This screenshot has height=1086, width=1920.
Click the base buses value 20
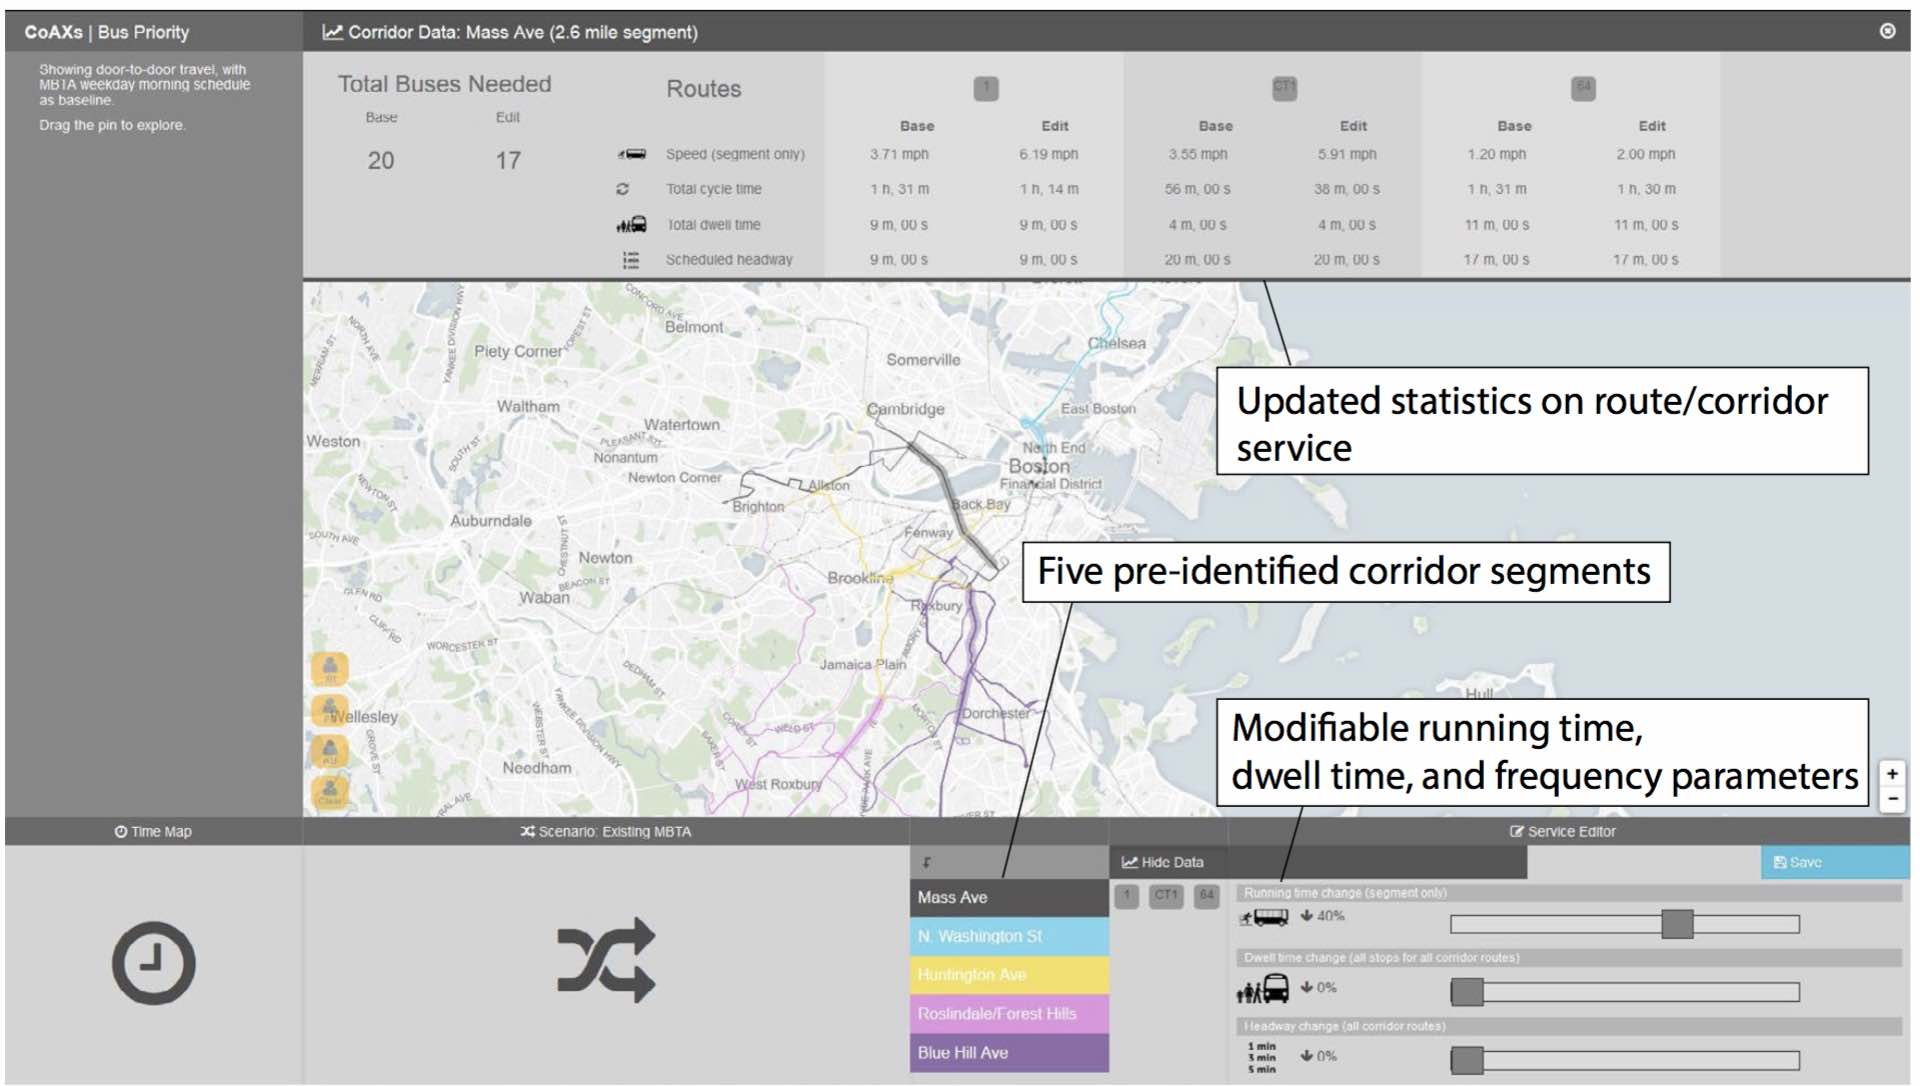pyautogui.click(x=381, y=160)
